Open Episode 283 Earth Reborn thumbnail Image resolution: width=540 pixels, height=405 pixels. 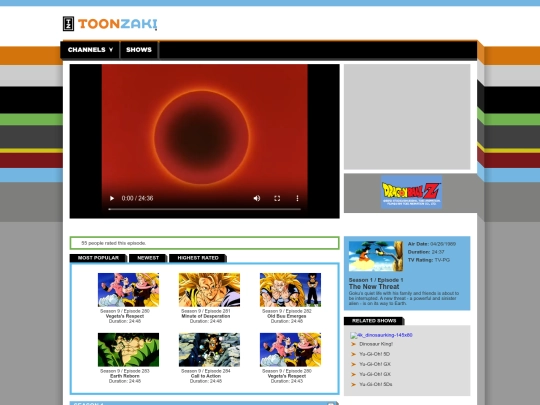pos(128,350)
